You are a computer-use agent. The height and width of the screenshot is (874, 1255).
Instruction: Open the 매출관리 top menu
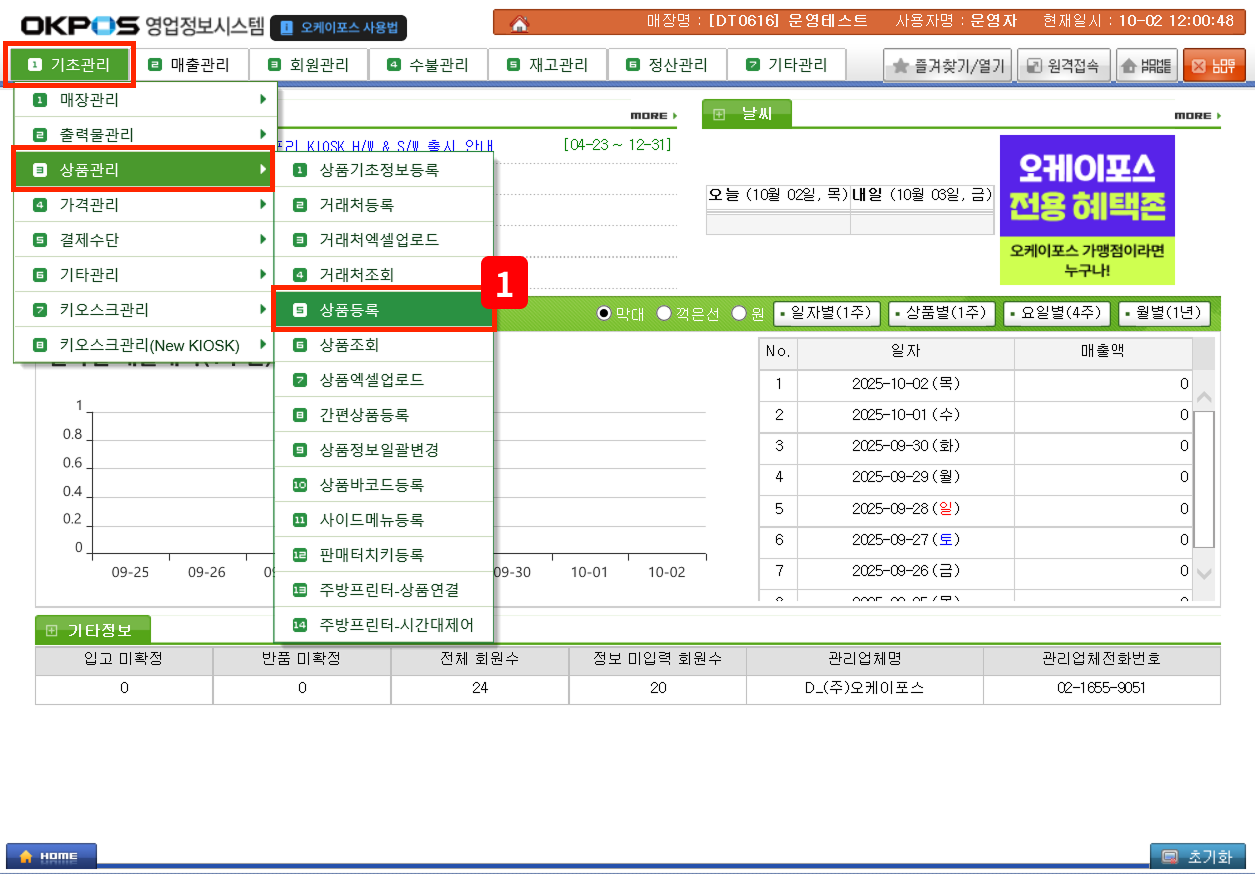(189, 65)
